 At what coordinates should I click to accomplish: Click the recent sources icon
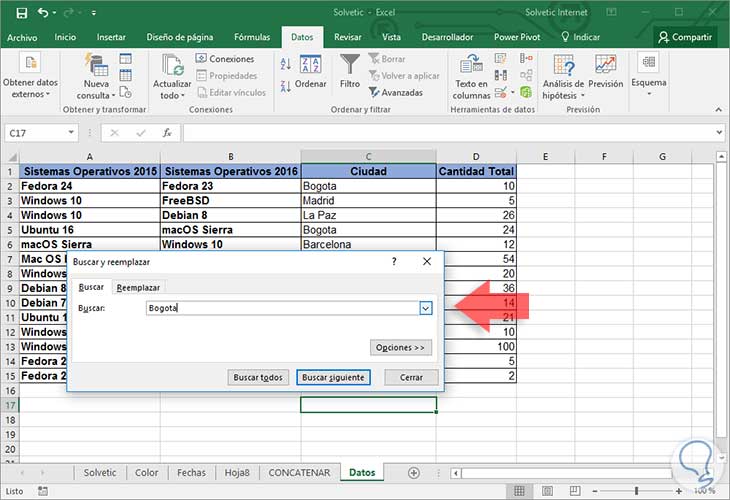point(126,92)
